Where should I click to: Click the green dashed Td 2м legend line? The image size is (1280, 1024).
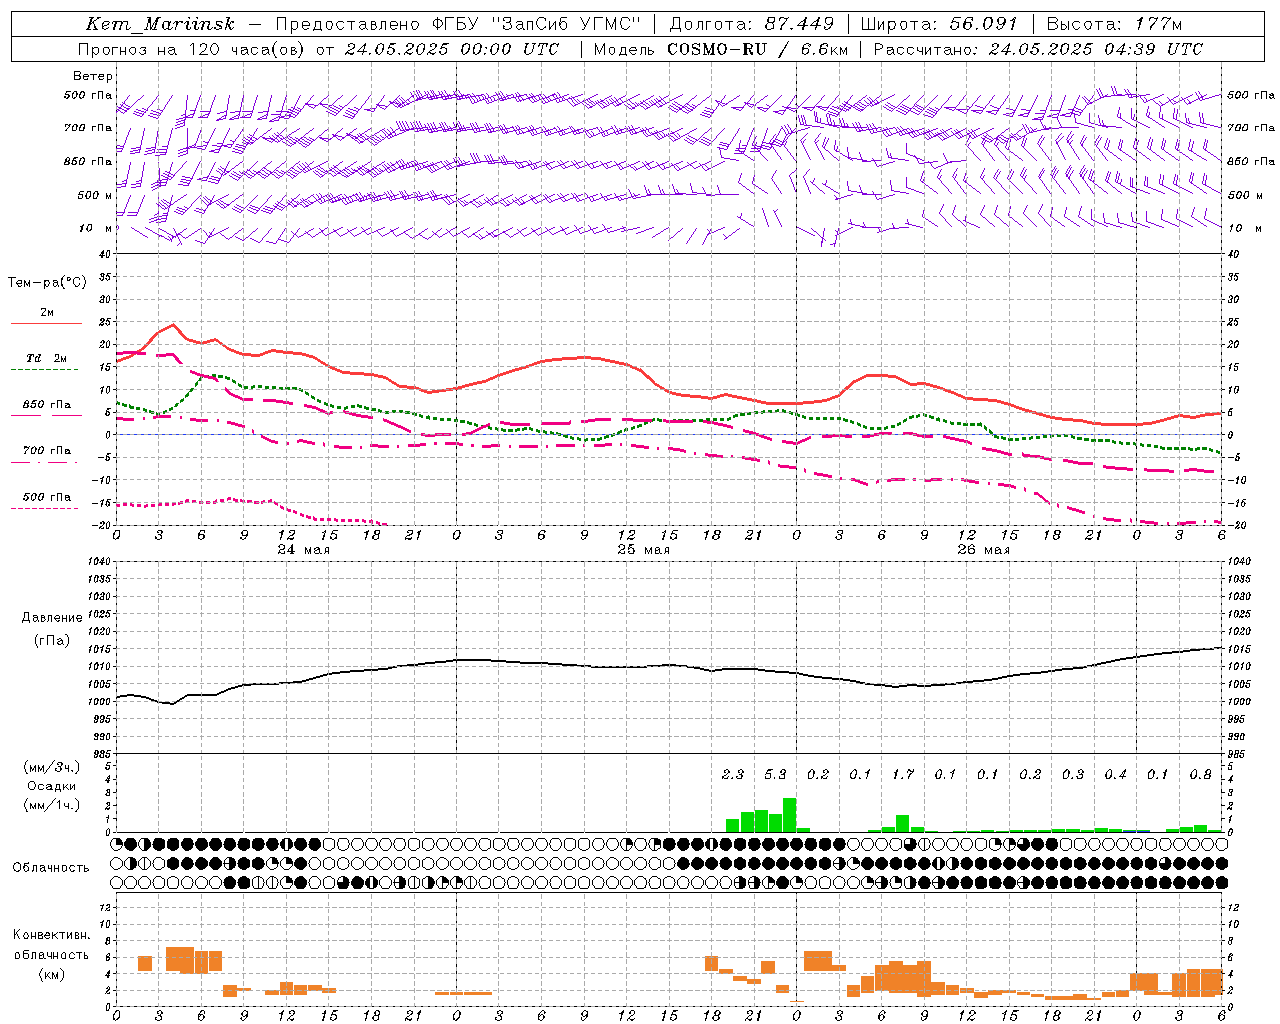[46, 370]
